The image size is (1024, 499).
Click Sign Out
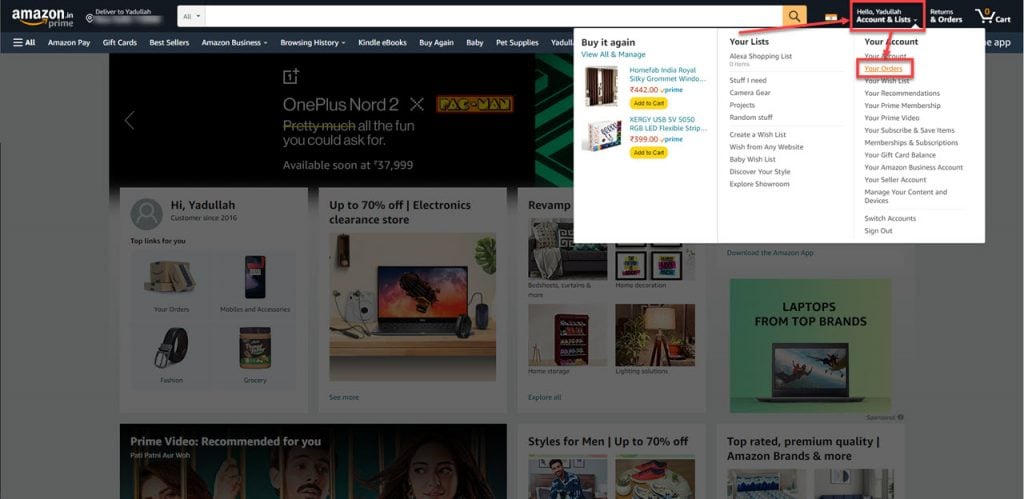[878, 231]
